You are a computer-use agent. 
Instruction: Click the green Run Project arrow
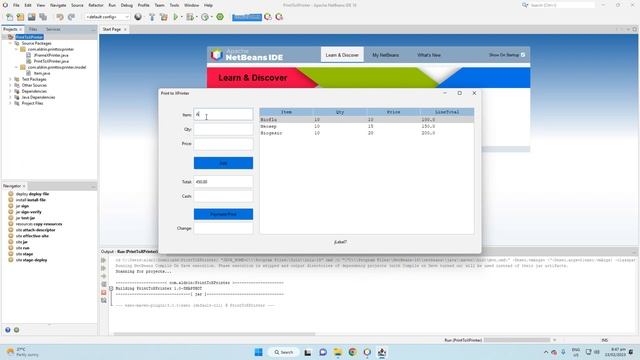click(176, 17)
